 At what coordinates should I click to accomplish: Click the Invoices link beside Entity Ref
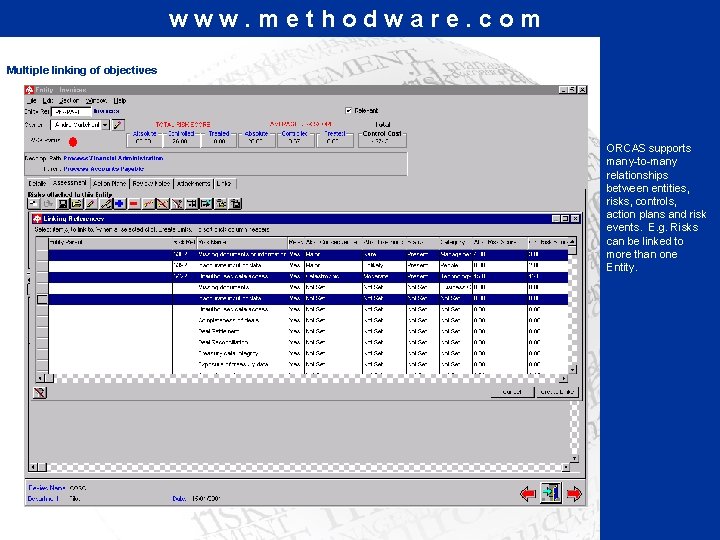(x=107, y=111)
